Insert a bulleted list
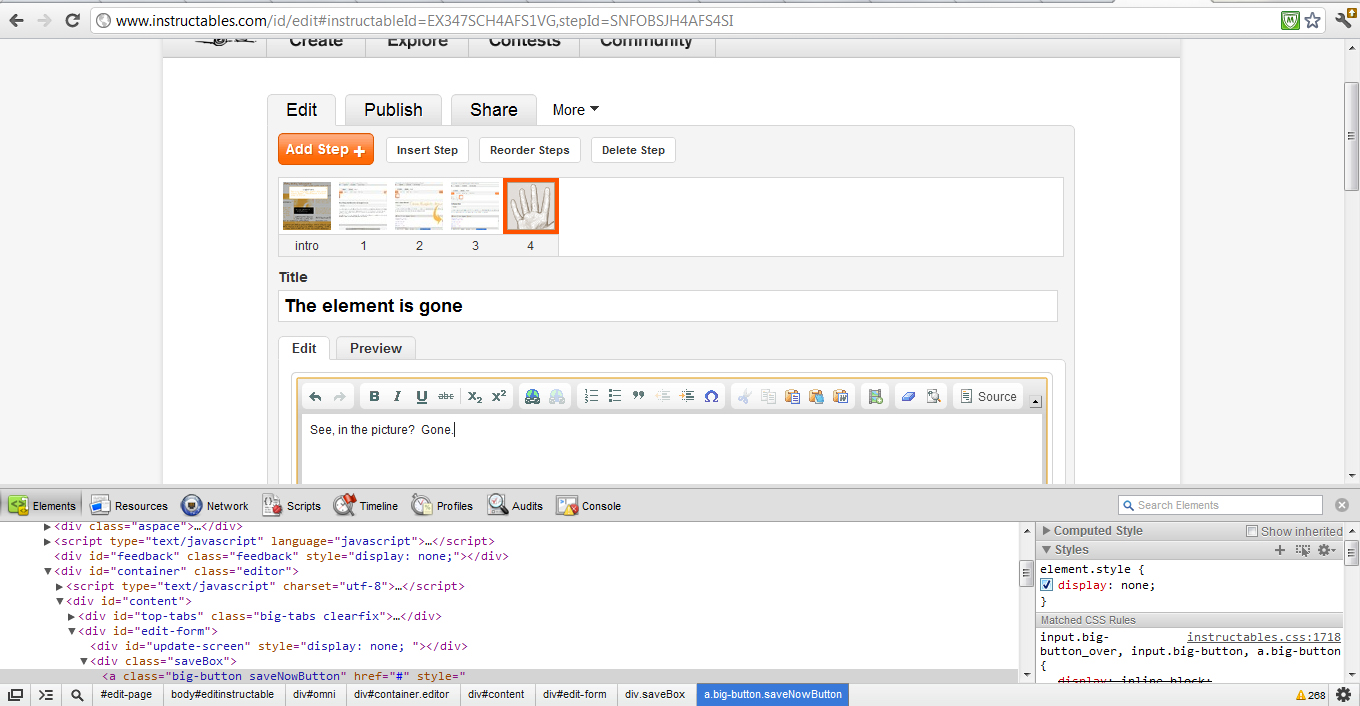The width and height of the screenshot is (1360, 706). pyautogui.click(x=615, y=397)
